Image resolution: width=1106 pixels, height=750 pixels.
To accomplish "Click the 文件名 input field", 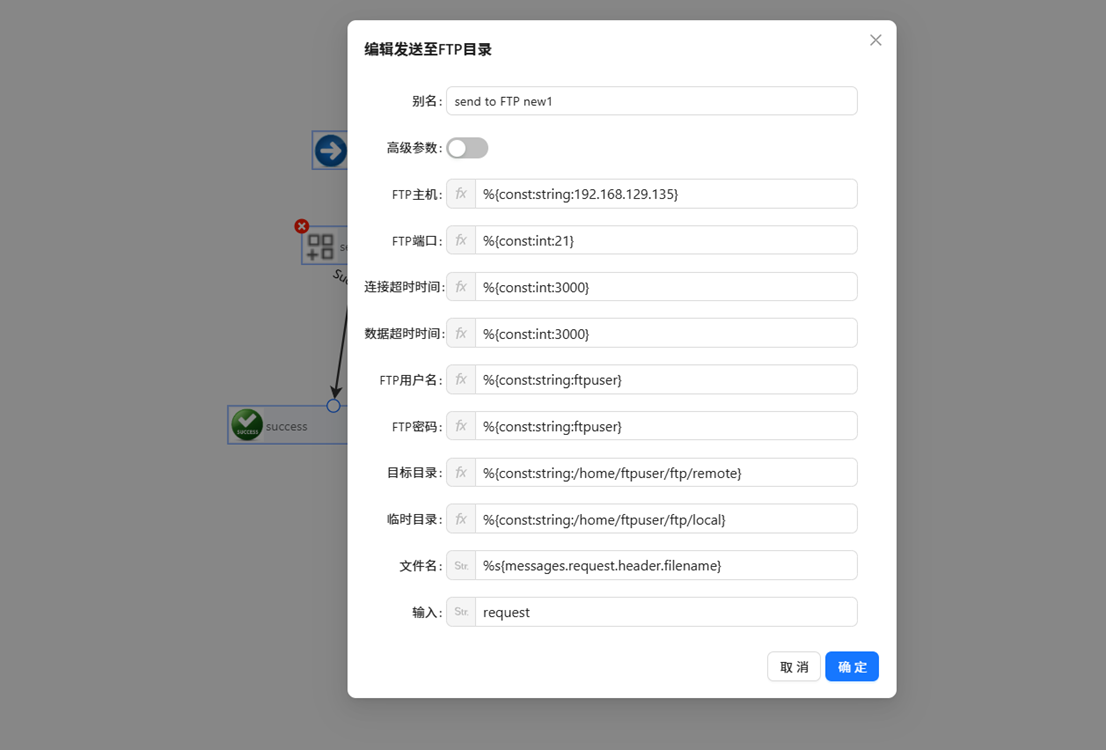I will click(x=665, y=566).
